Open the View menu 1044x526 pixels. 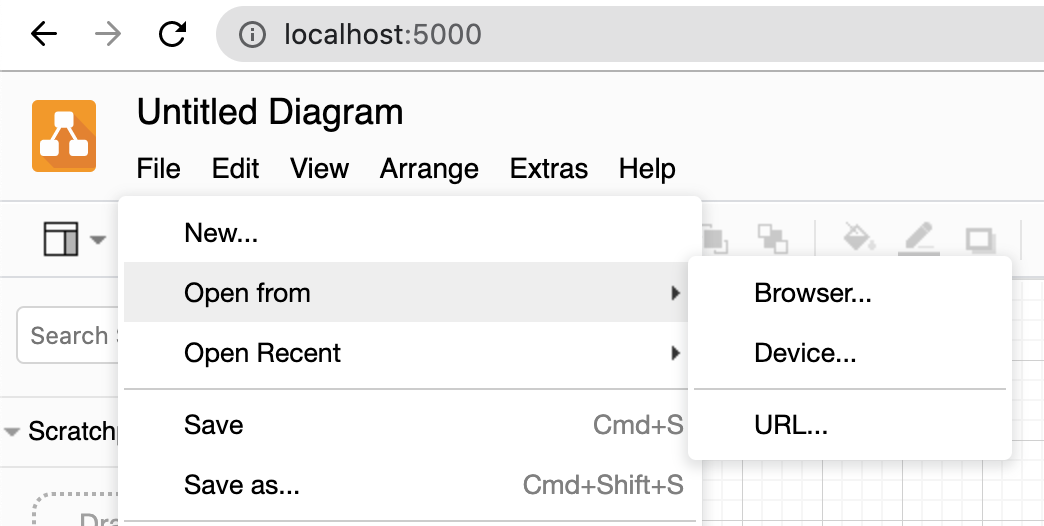(x=320, y=168)
